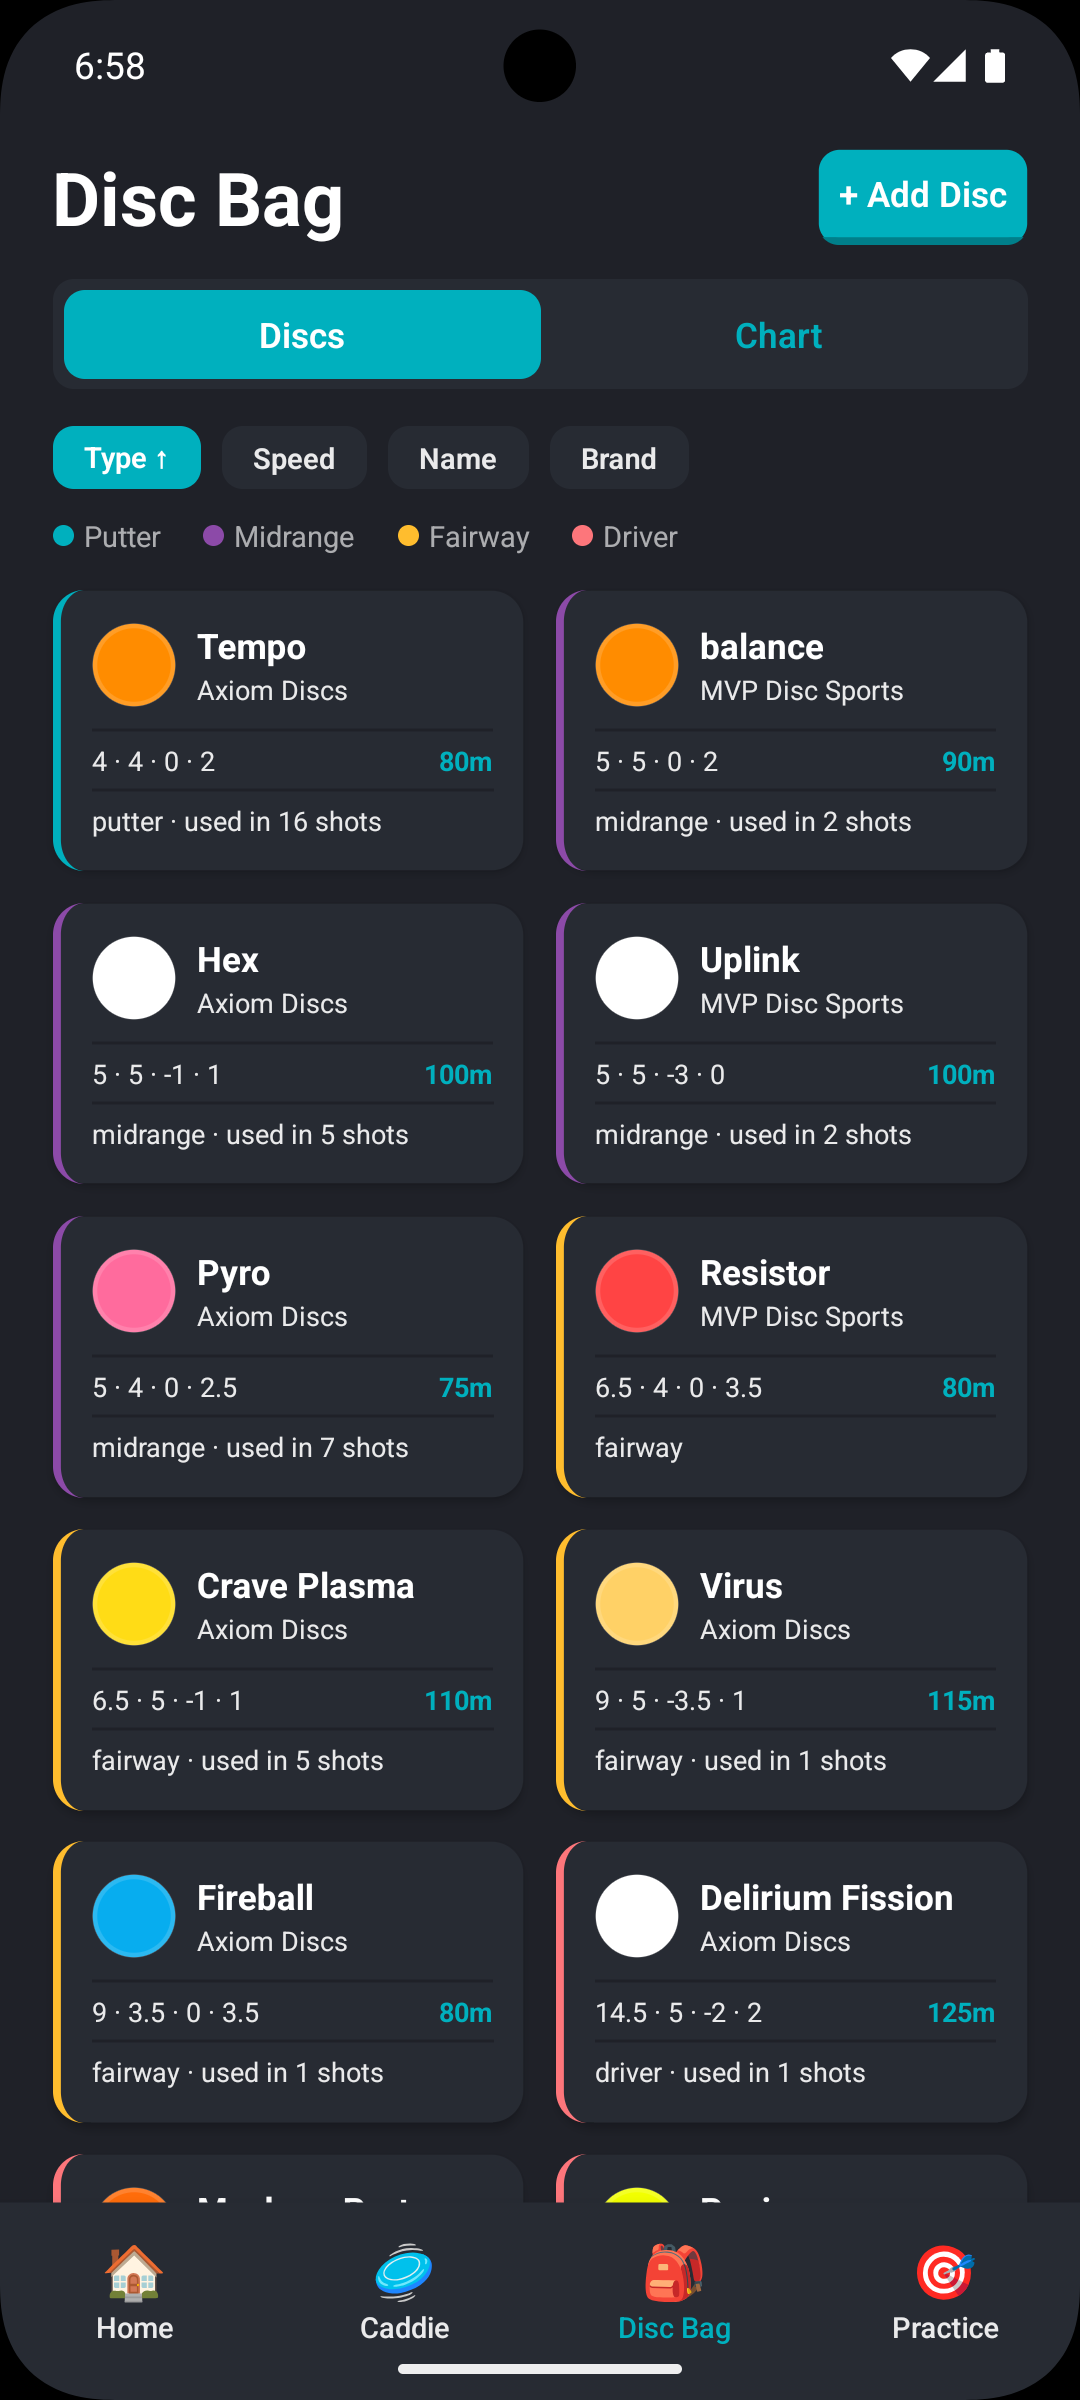Open the Uplink disc card
The width and height of the screenshot is (1080, 2400).
point(791,1043)
